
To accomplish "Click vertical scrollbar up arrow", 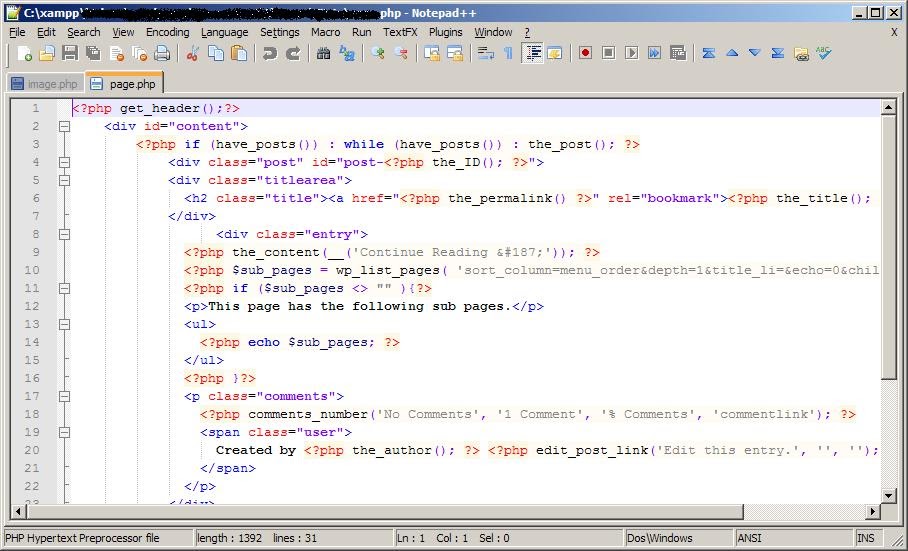I will coord(889,107).
